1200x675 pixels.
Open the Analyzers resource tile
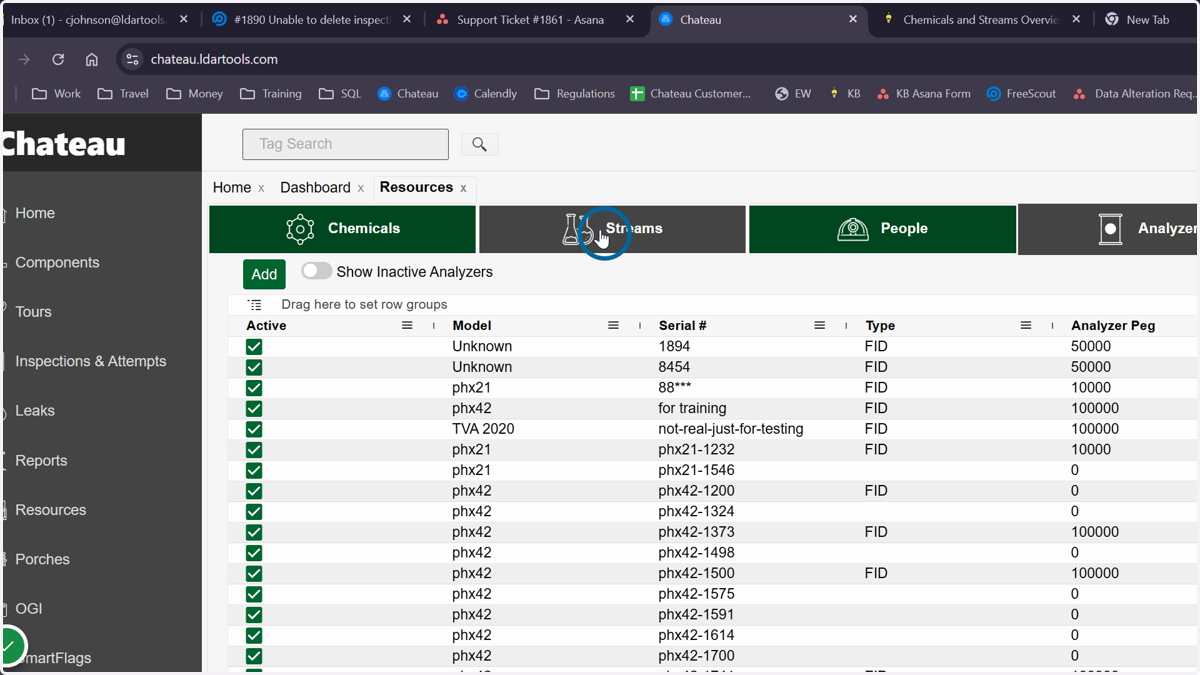tap(1109, 229)
